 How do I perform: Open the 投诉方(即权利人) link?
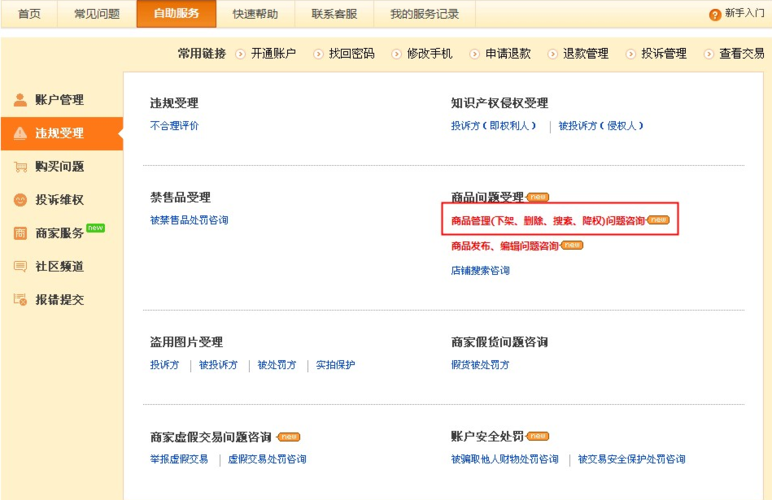click(x=493, y=126)
